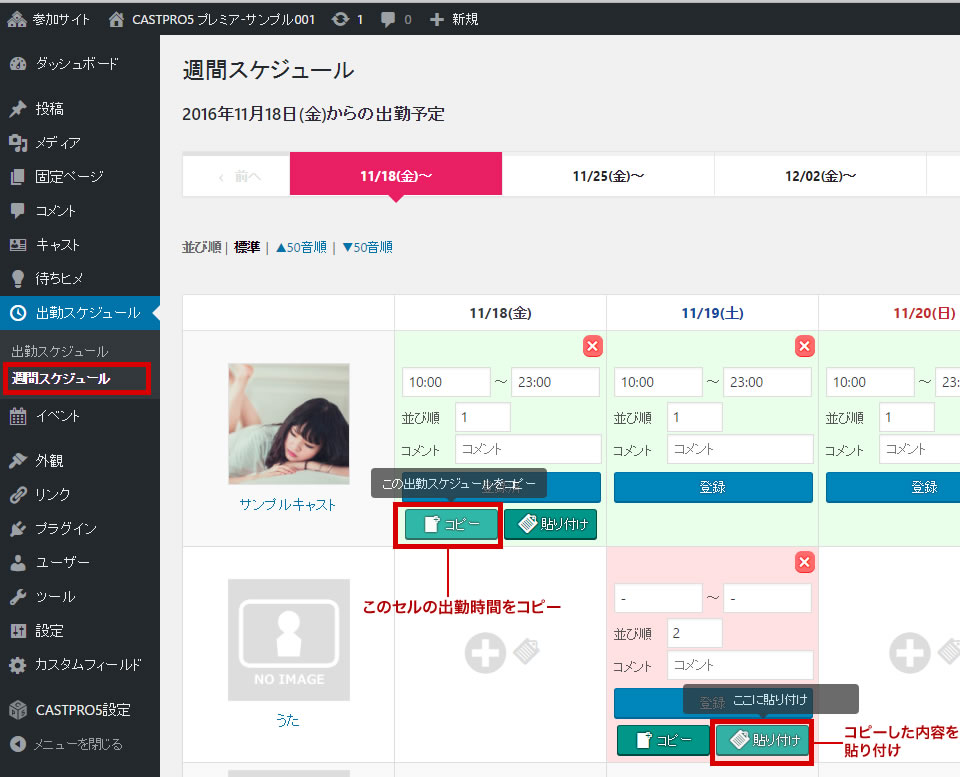
Task: Go to 固定ページ in sidebar
Action: coord(80,176)
